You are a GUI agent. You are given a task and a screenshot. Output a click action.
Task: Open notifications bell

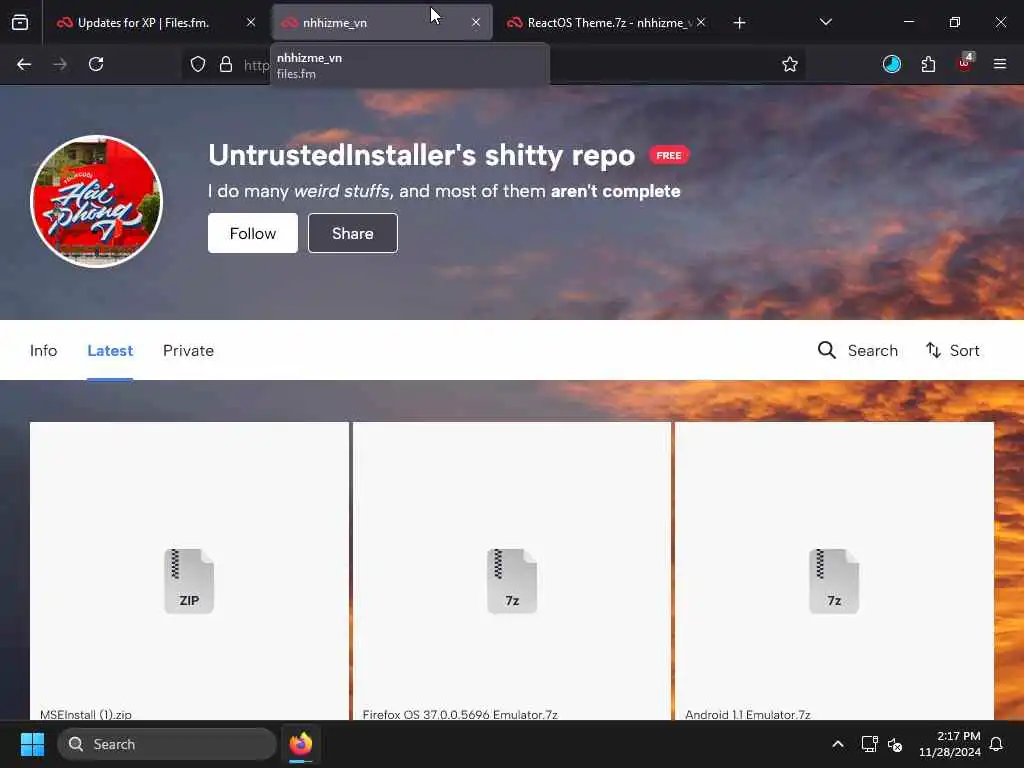pos(997,744)
